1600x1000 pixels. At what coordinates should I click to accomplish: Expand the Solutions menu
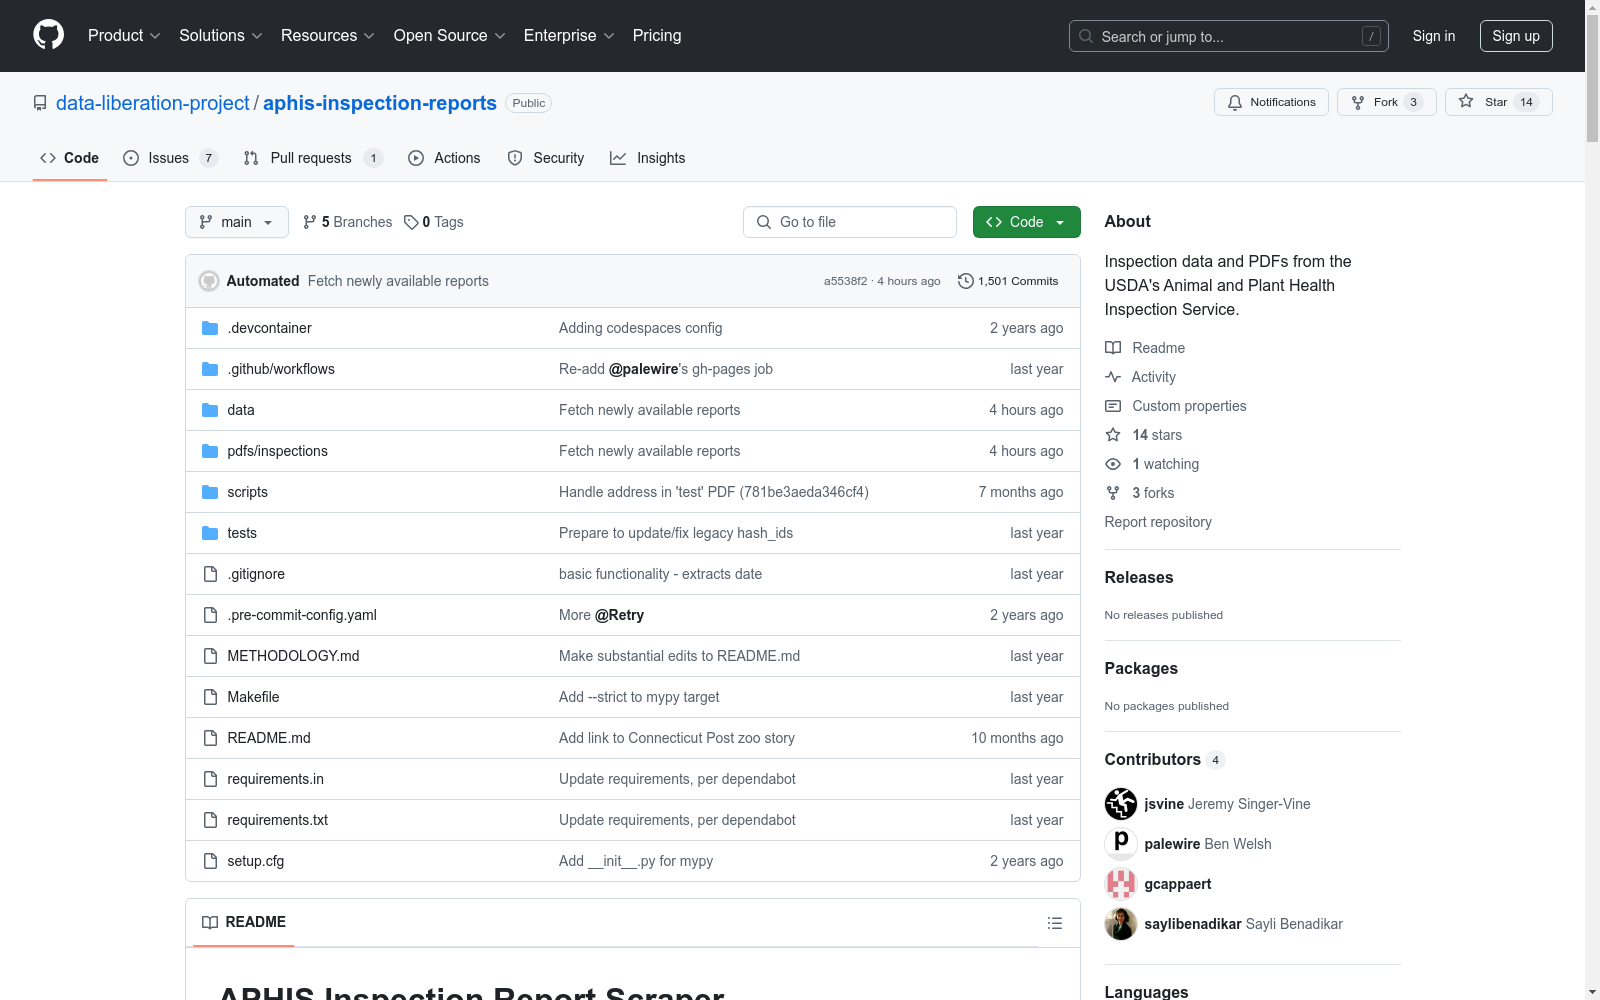tap(221, 36)
